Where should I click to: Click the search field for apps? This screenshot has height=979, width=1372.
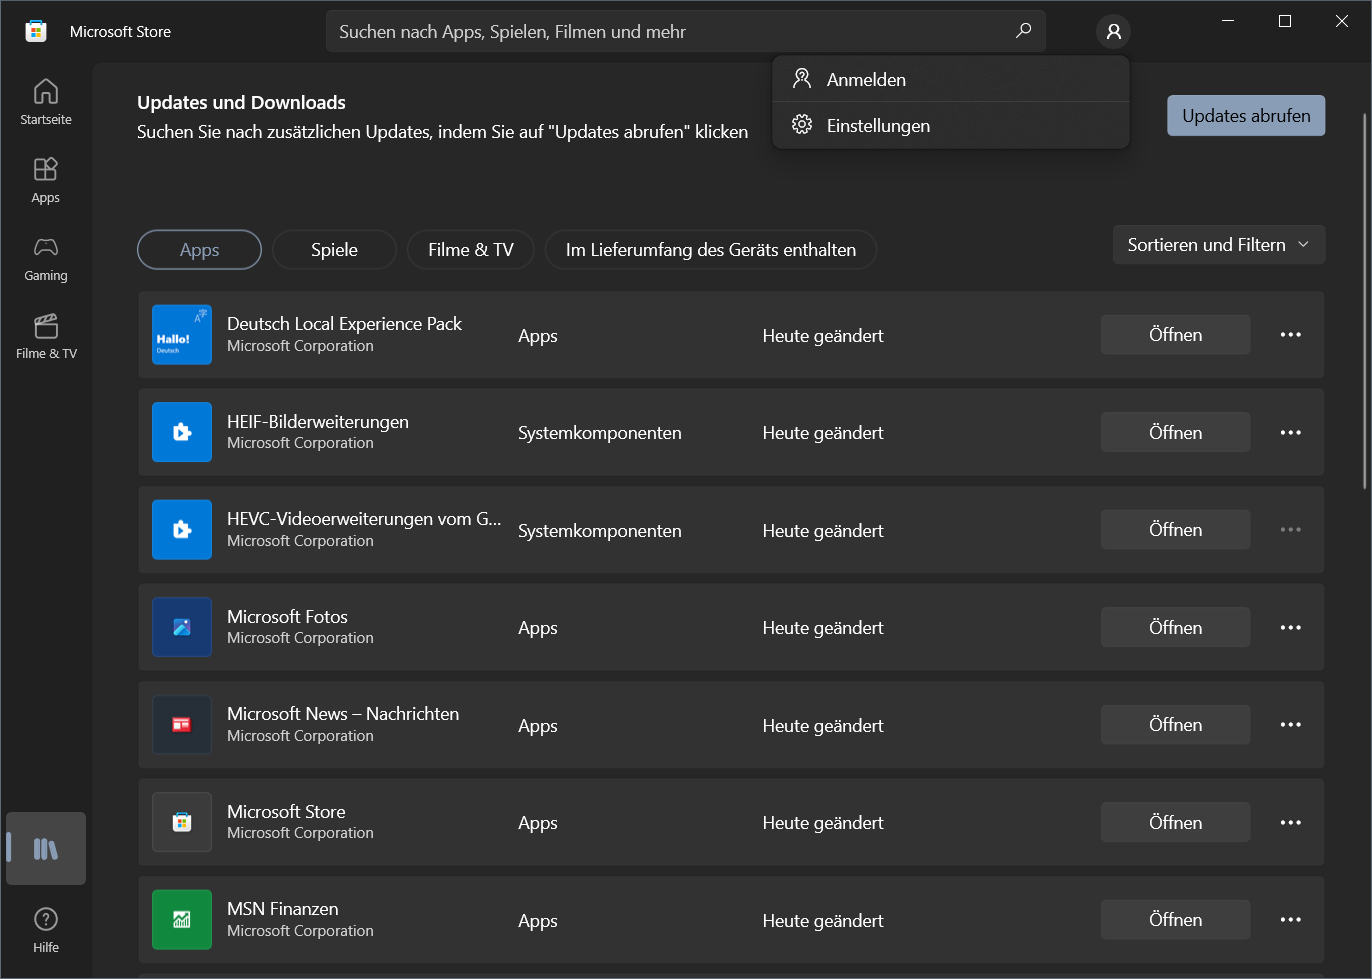(670, 32)
